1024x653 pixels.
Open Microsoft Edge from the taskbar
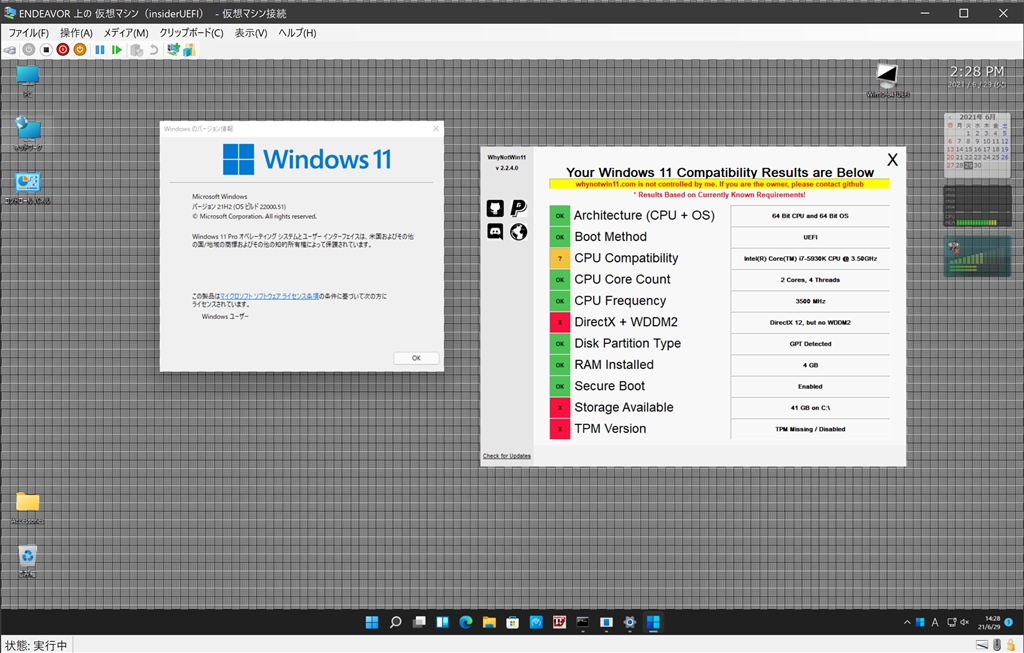(x=465, y=623)
